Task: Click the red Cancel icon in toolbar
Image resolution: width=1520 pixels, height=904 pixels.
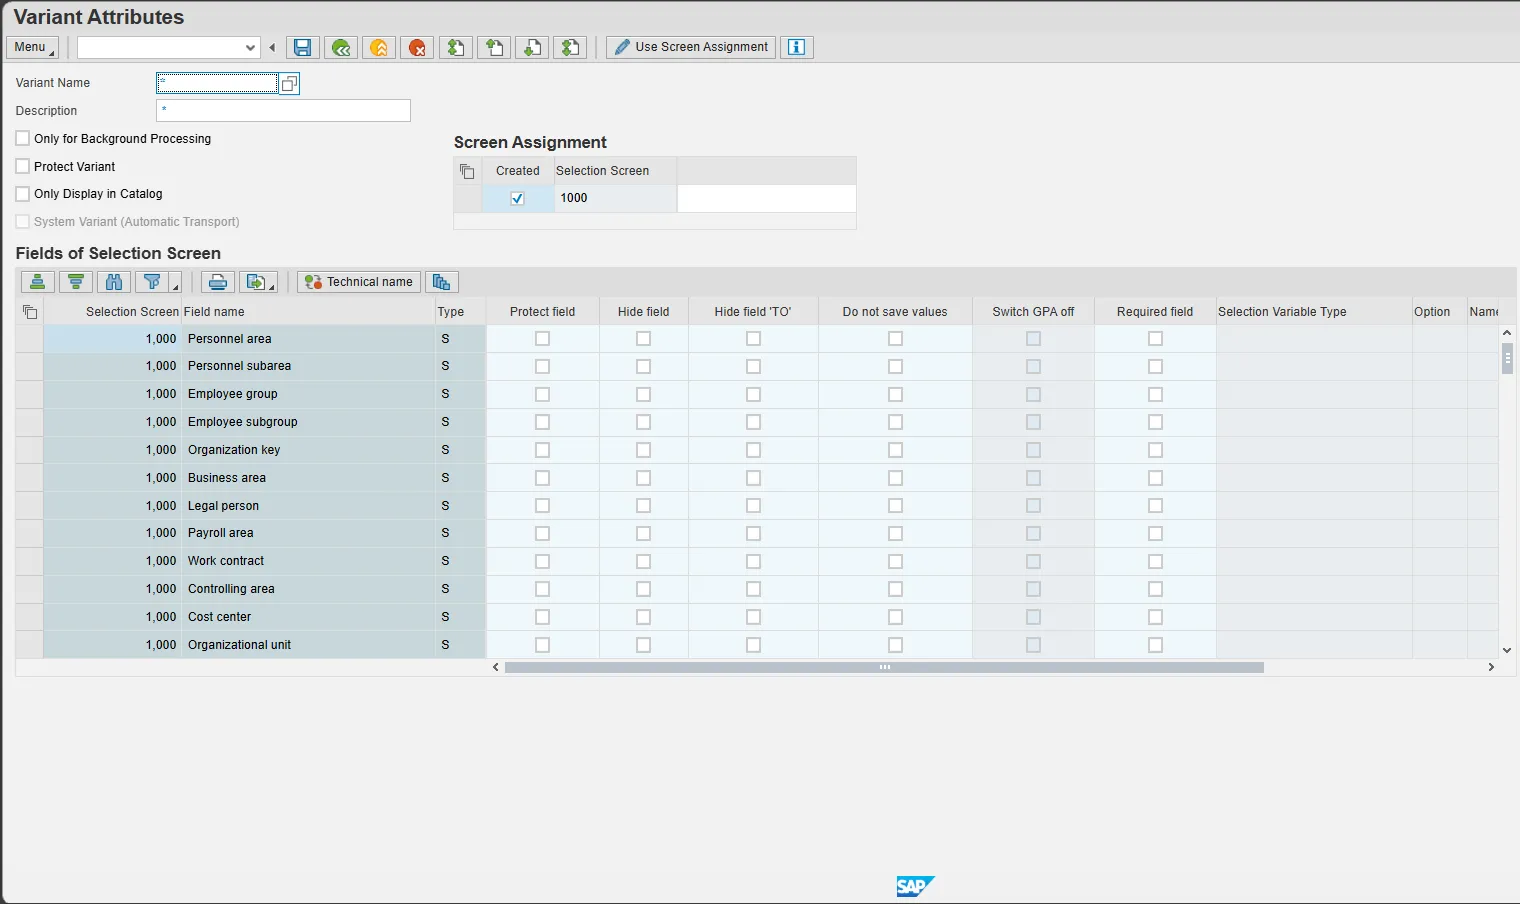Action: point(417,47)
